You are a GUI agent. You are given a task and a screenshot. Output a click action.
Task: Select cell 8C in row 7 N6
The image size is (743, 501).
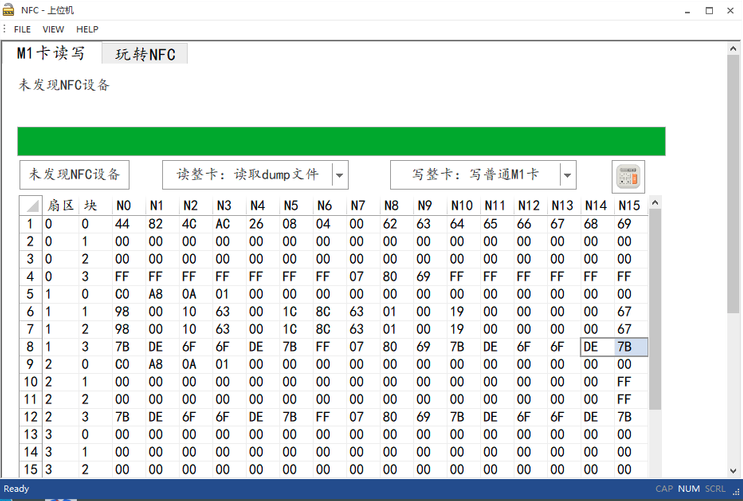coord(329,329)
